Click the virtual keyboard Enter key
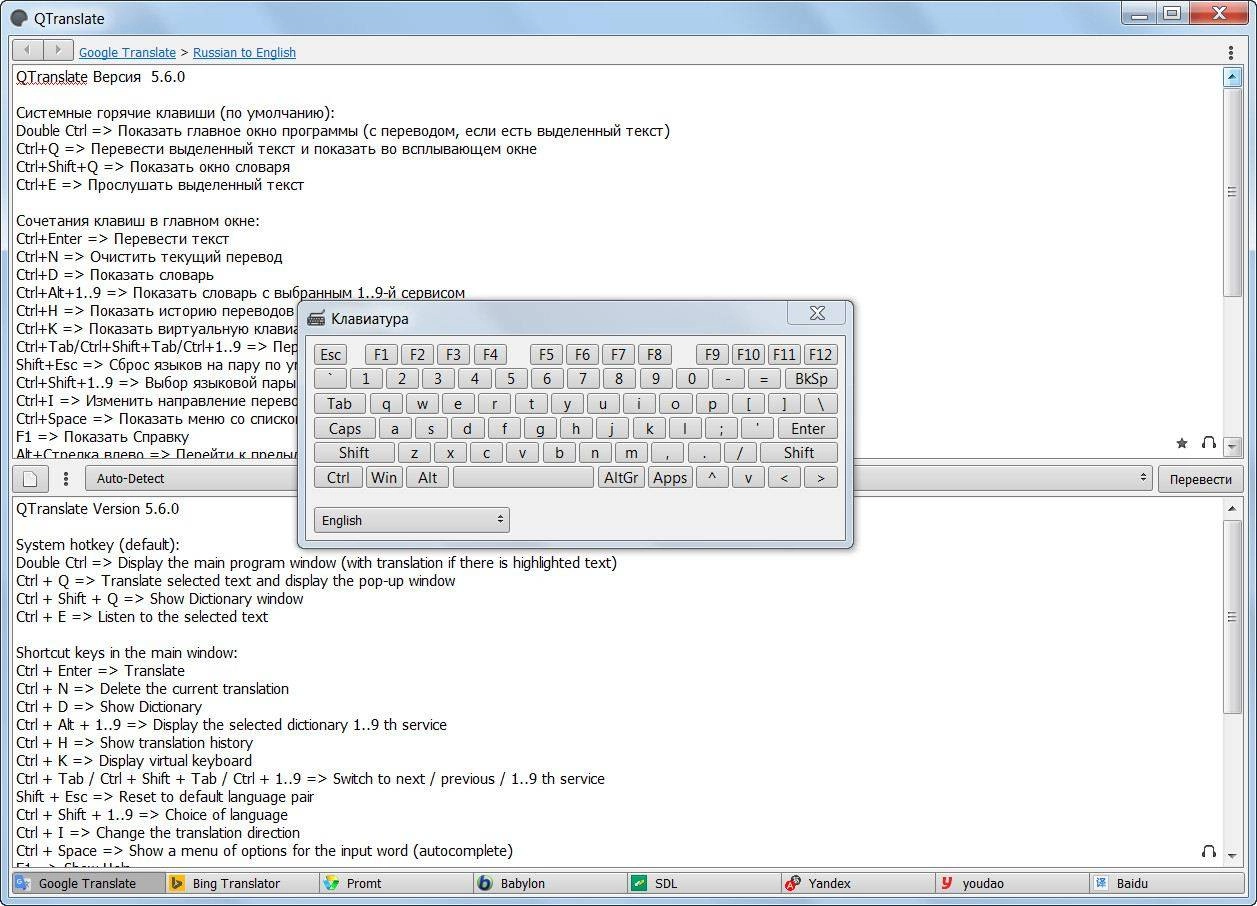Image resolution: width=1257 pixels, height=906 pixels. pos(808,428)
